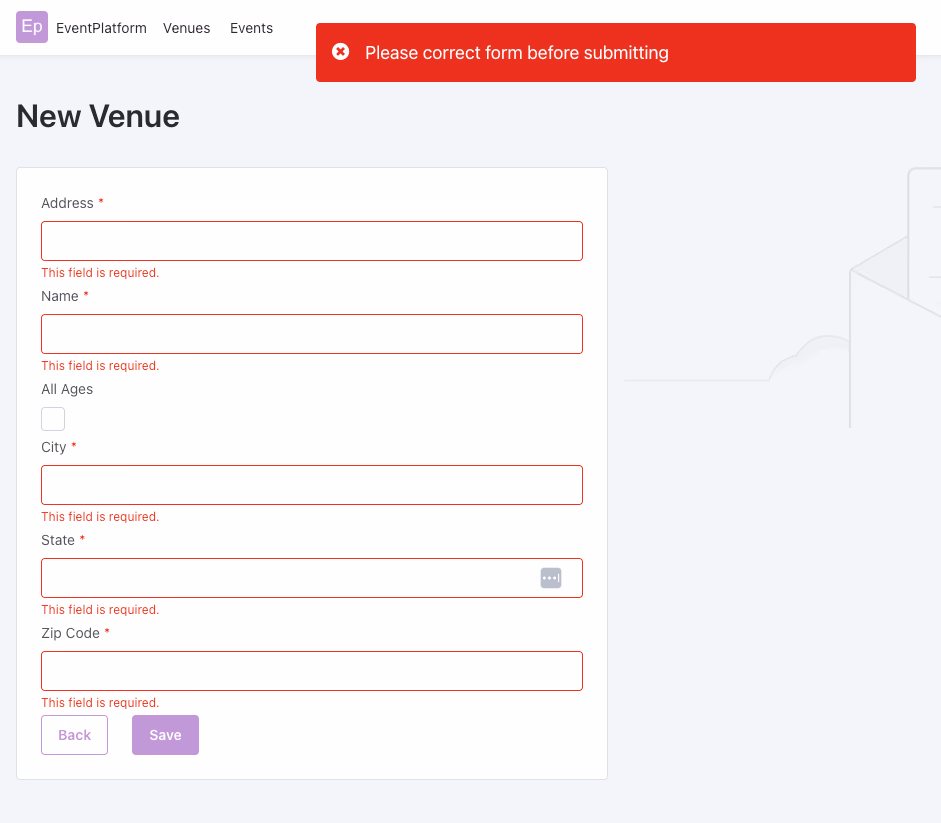Click into the Name text field

click(x=311, y=334)
